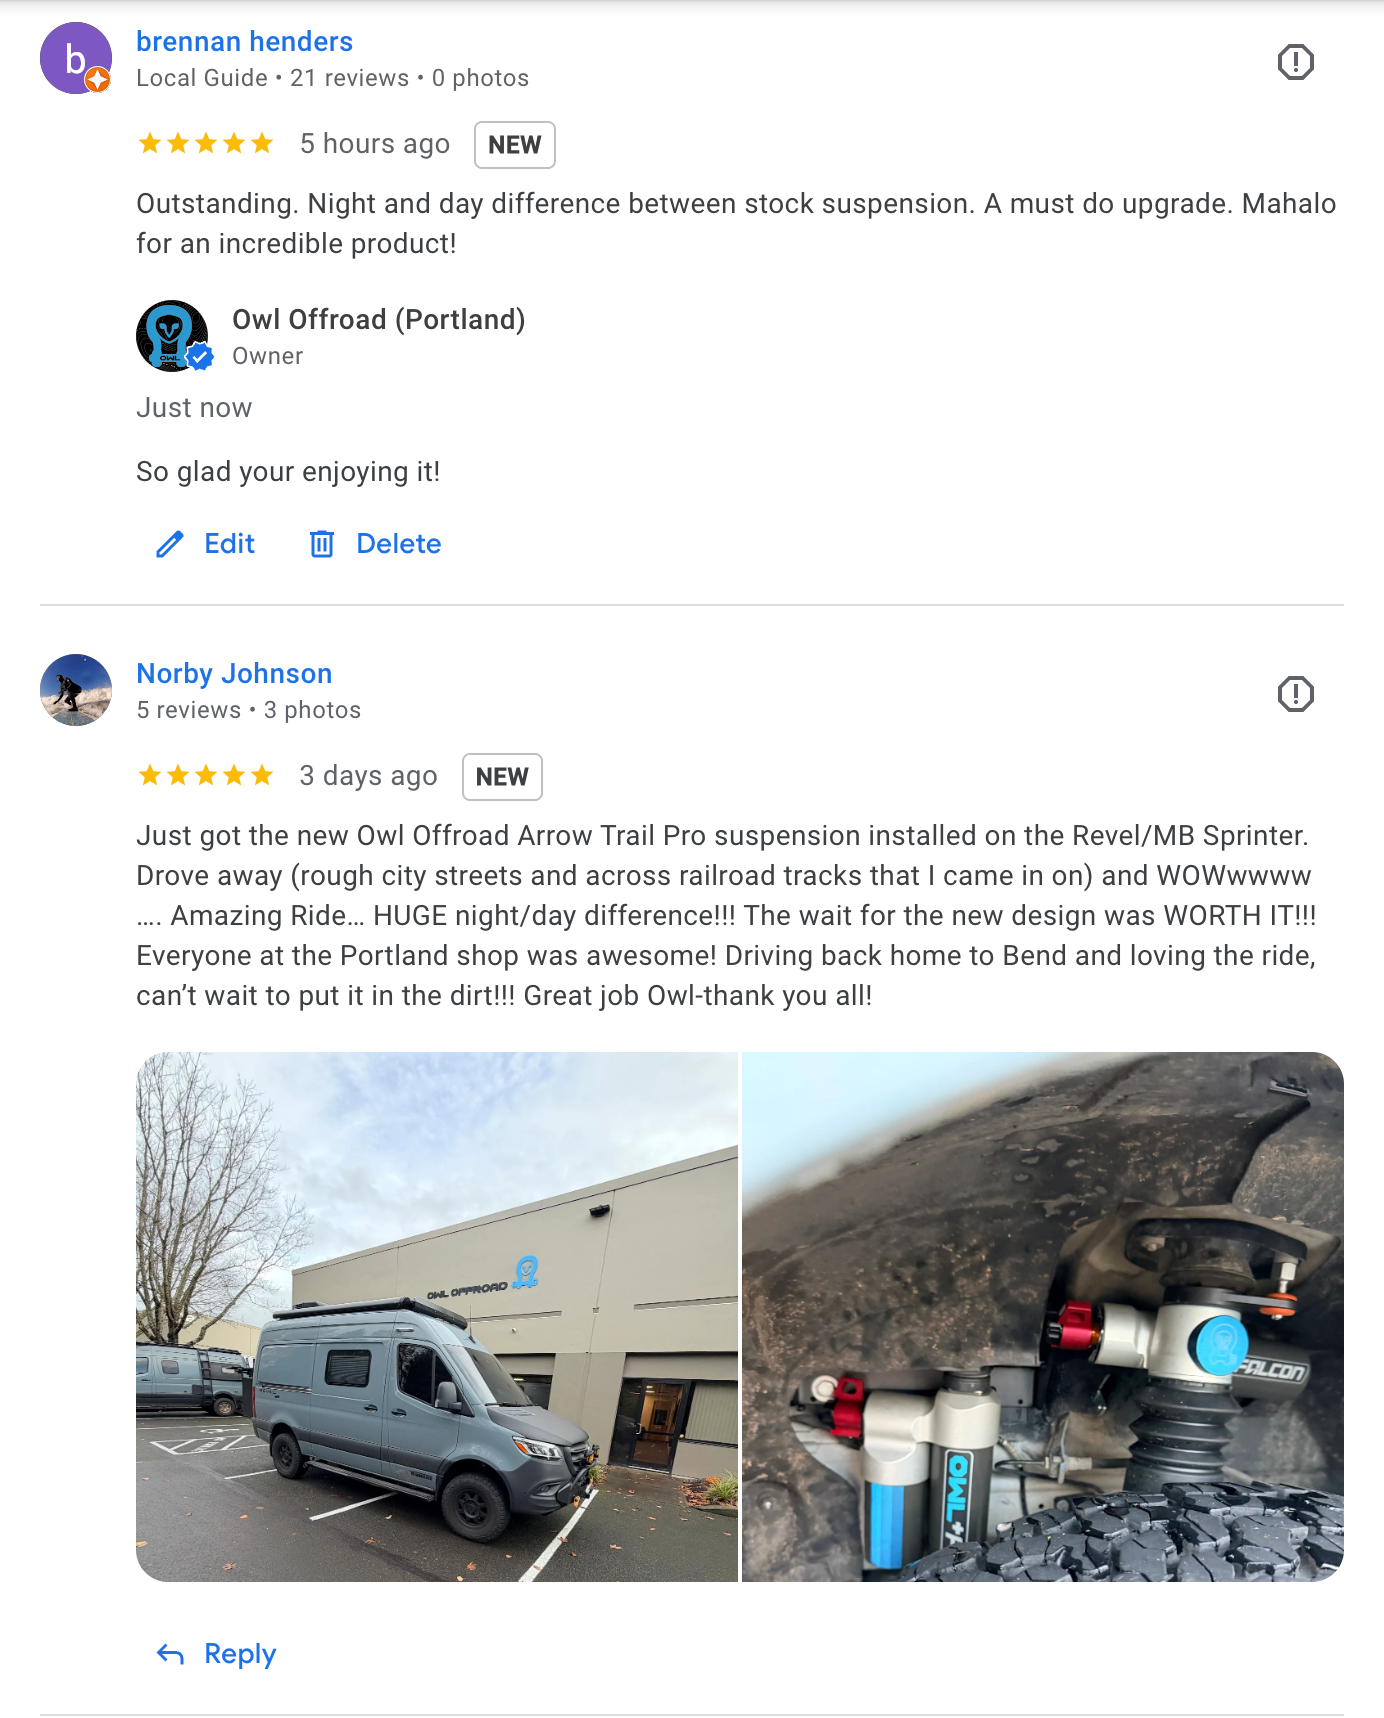1384x1718 pixels.
Task: Click the Owl Offroad owner logo avatar
Action: pyautogui.click(x=173, y=336)
